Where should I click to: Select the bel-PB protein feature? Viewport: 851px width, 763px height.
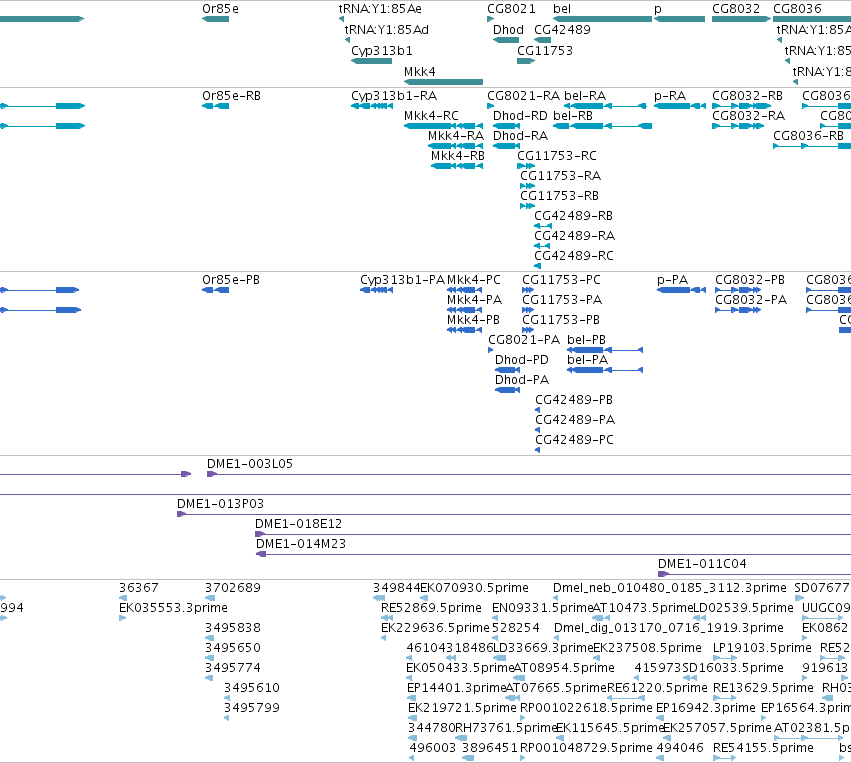605,350
